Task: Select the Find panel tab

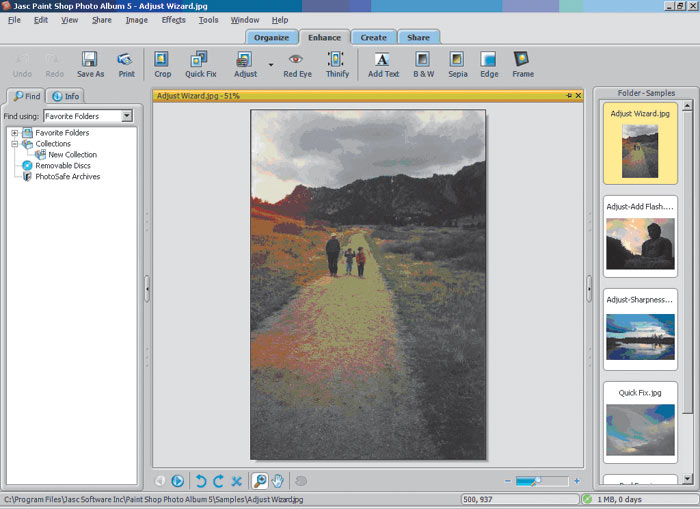Action: (x=26, y=96)
